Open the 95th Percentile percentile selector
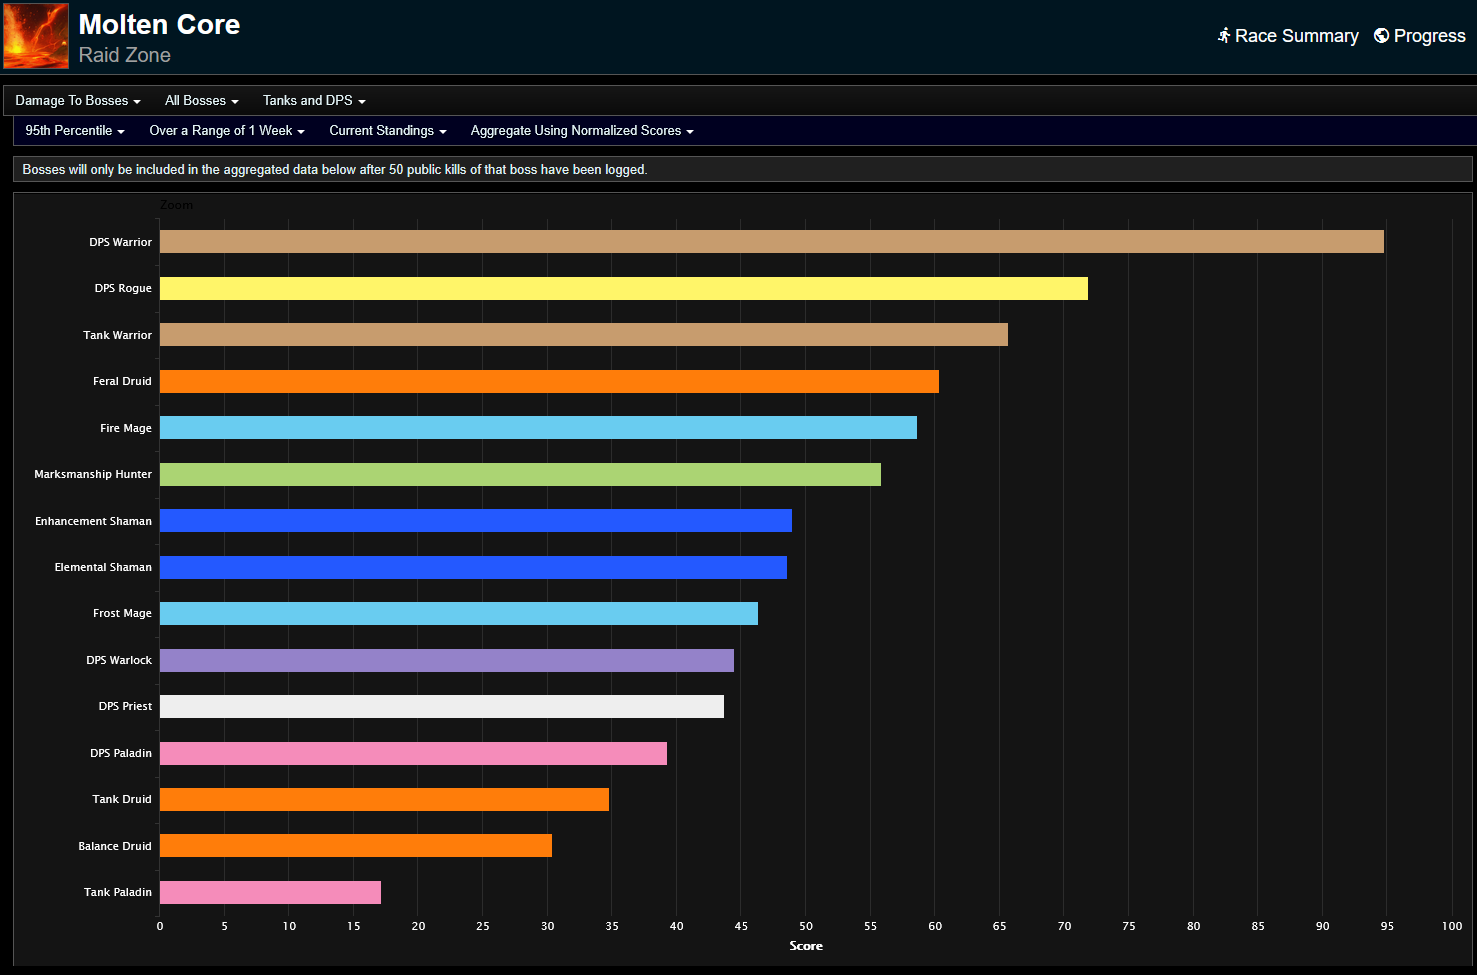This screenshot has height=975, width=1477. click(74, 130)
